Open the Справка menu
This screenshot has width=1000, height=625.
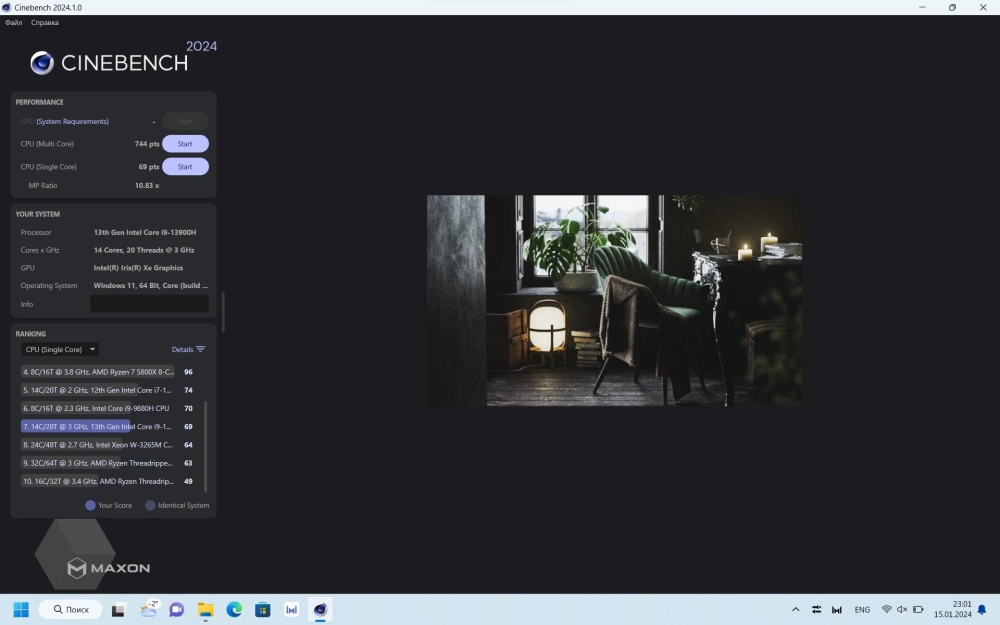[x=45, y=22]
